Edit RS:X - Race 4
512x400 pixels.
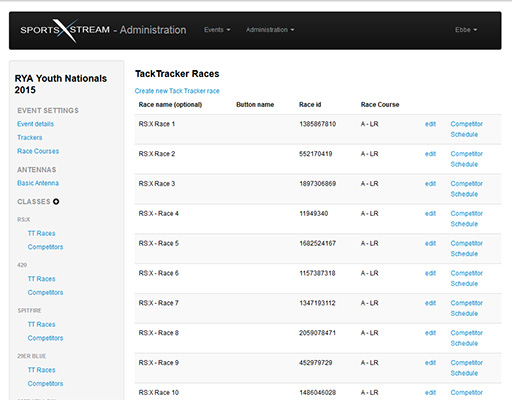point(430,214)
